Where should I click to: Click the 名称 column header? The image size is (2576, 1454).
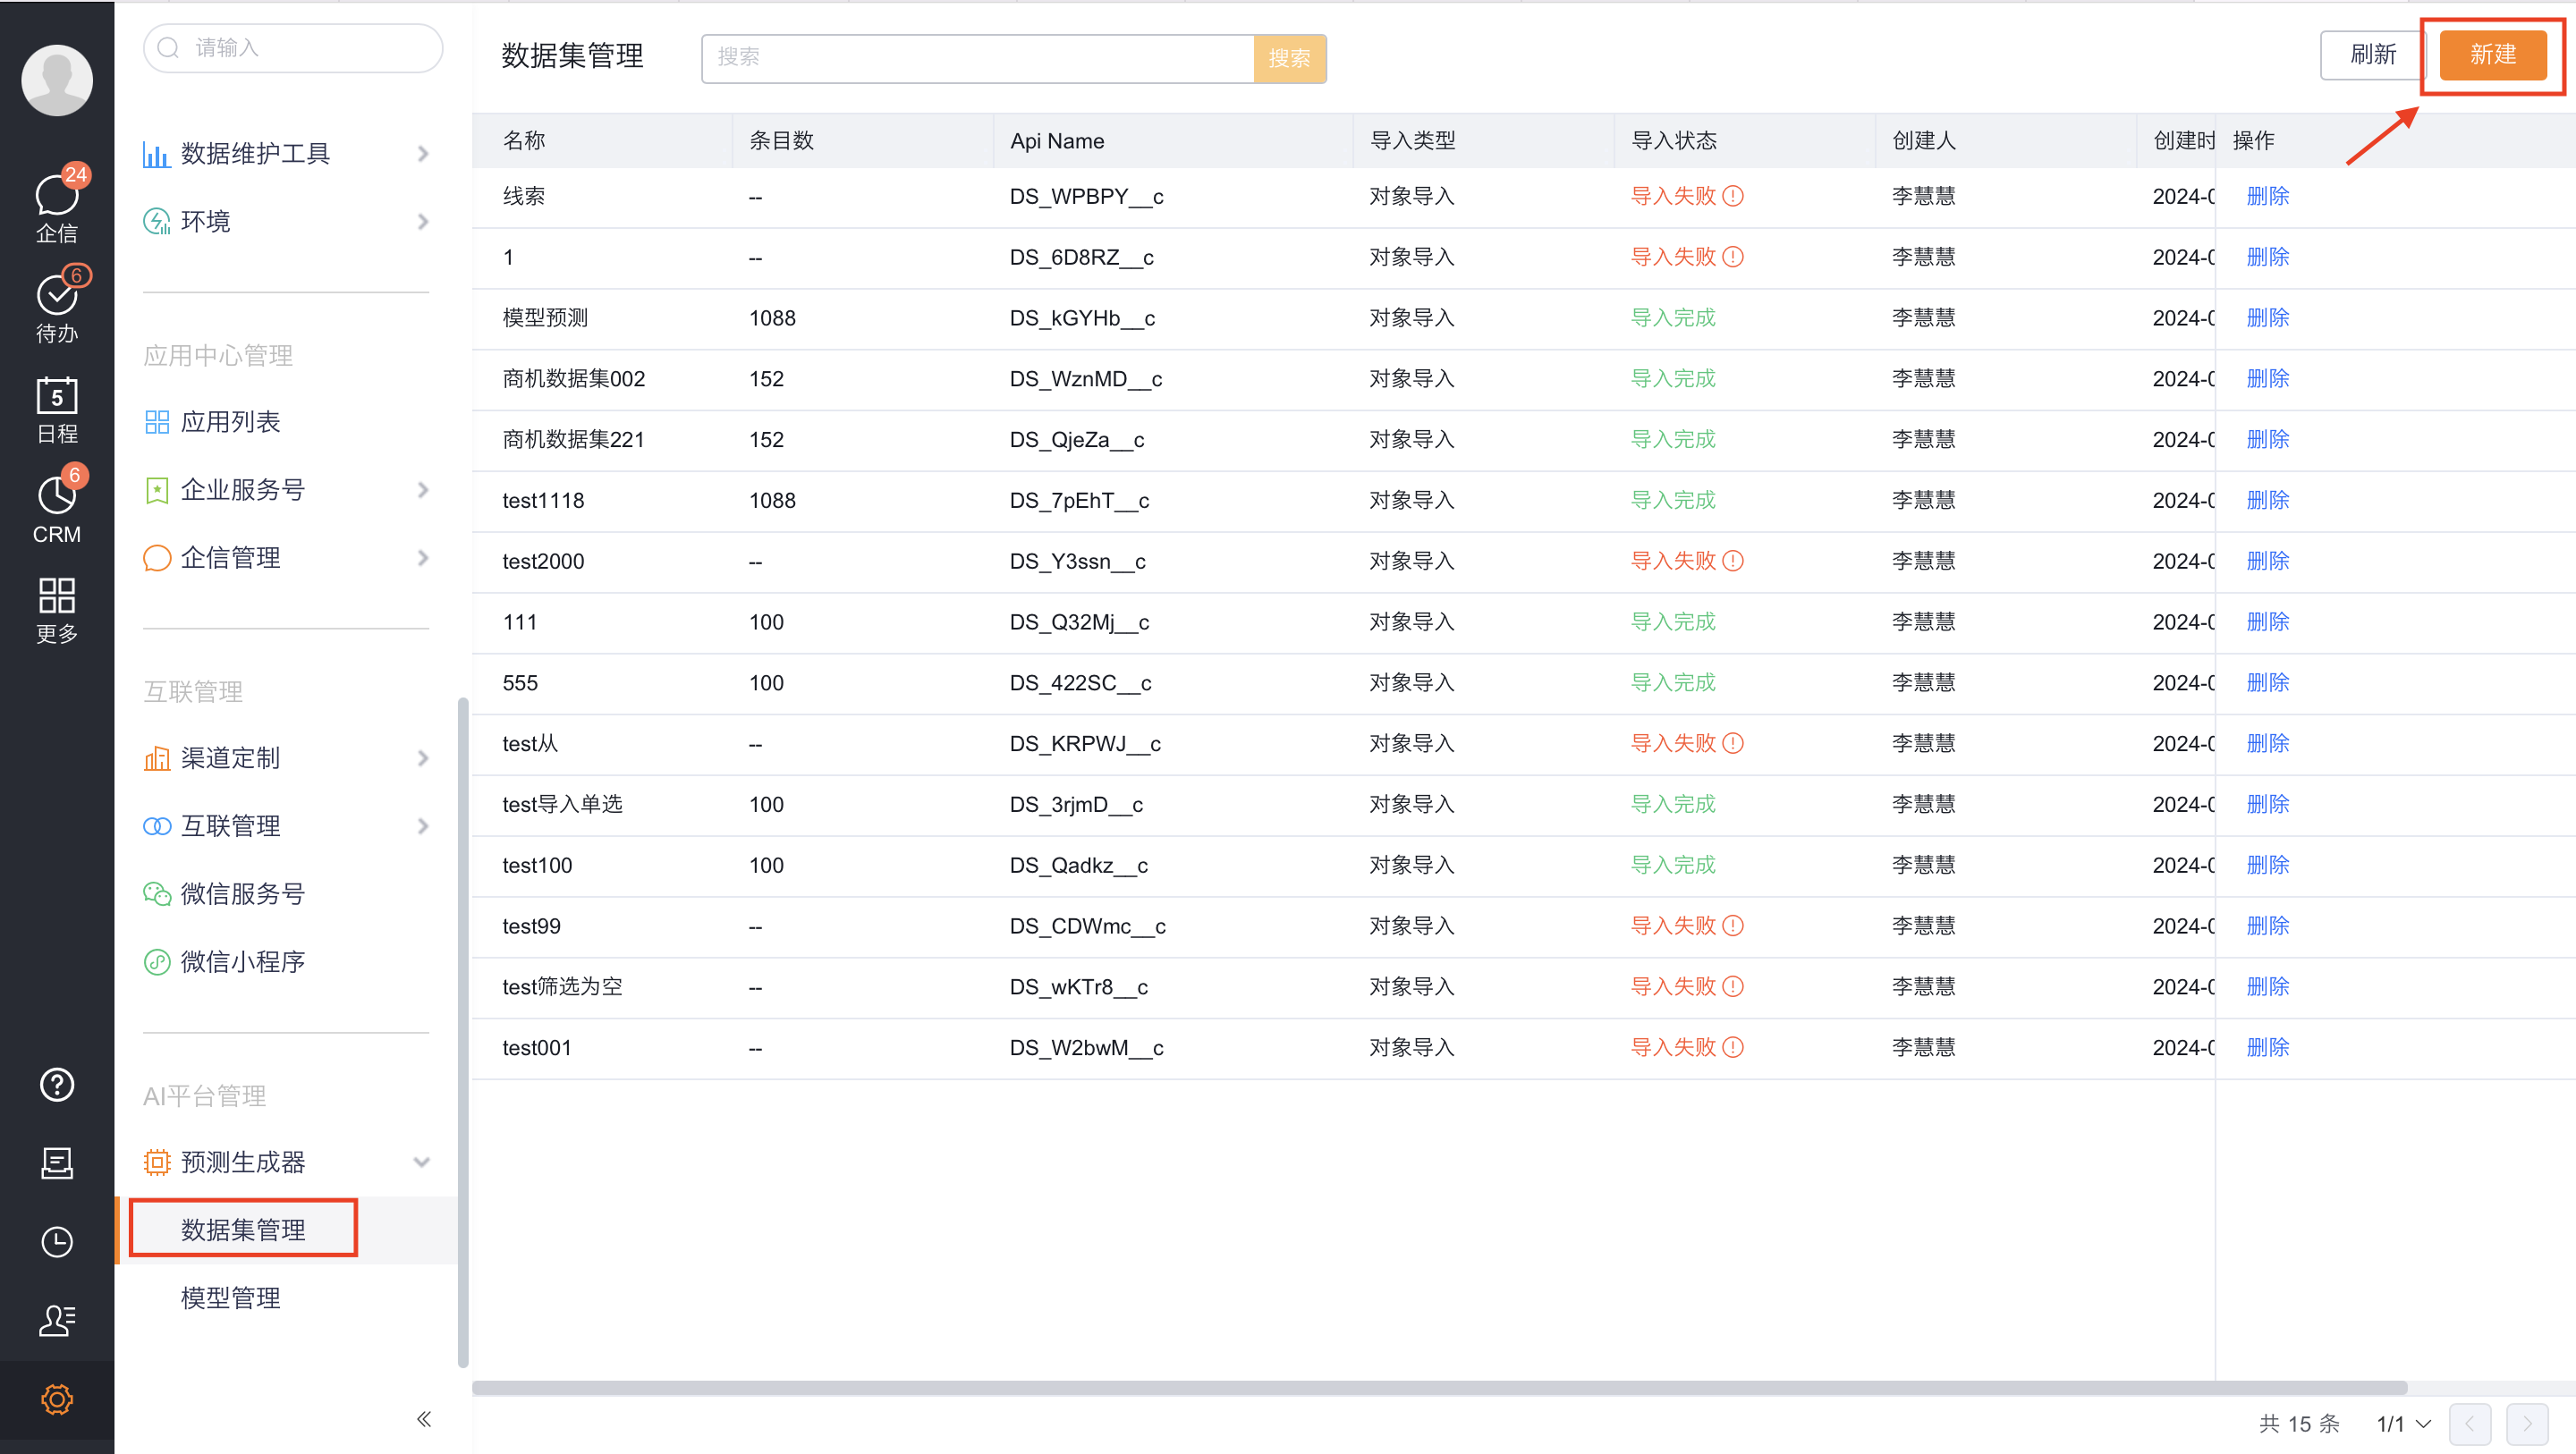point(524,140)
